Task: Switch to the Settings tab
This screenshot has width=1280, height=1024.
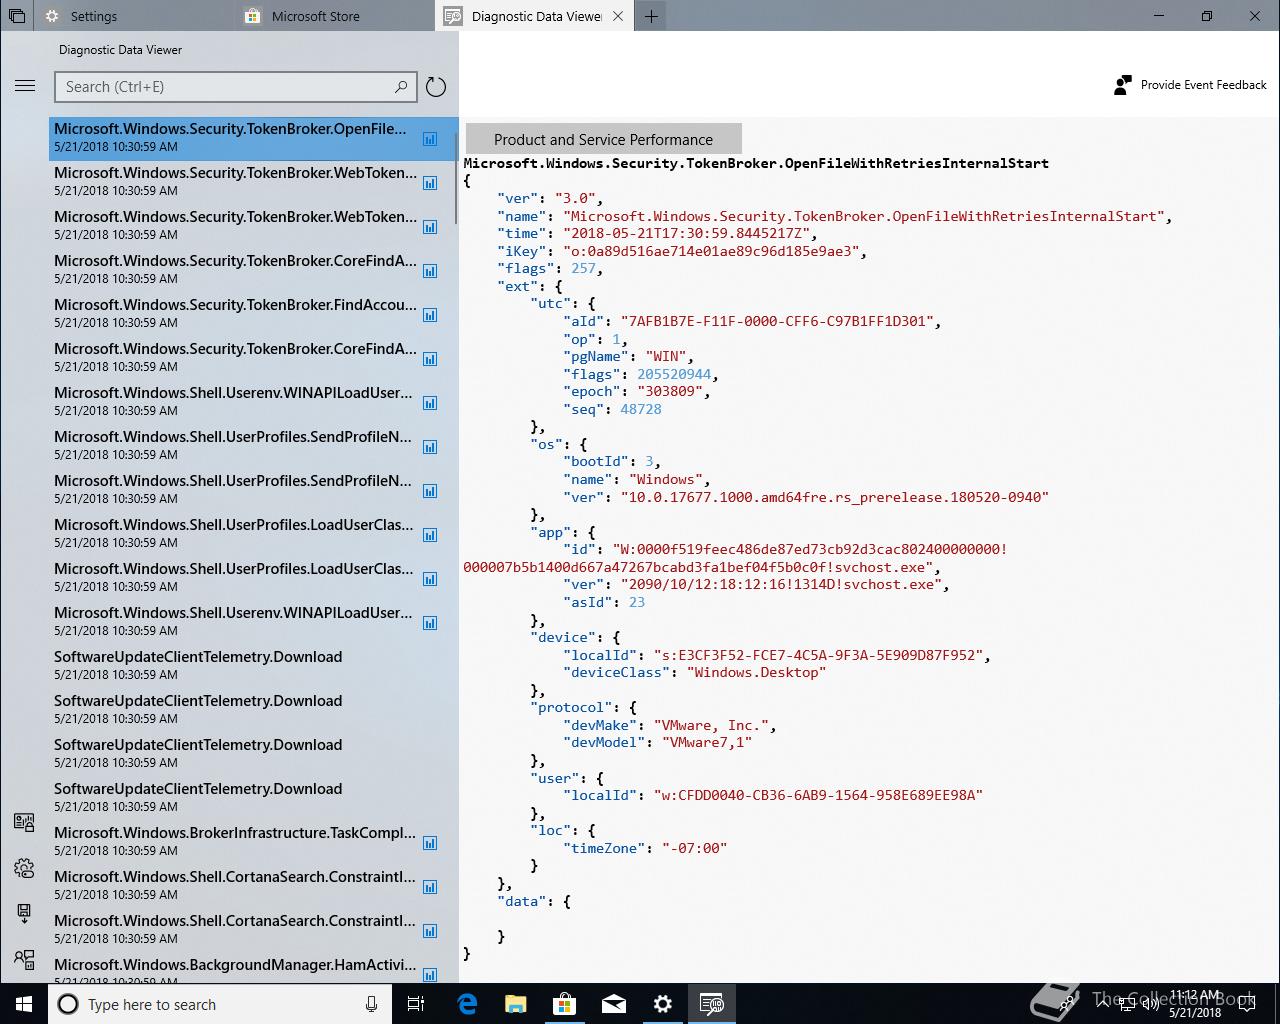Action: [x=136, y=16]
